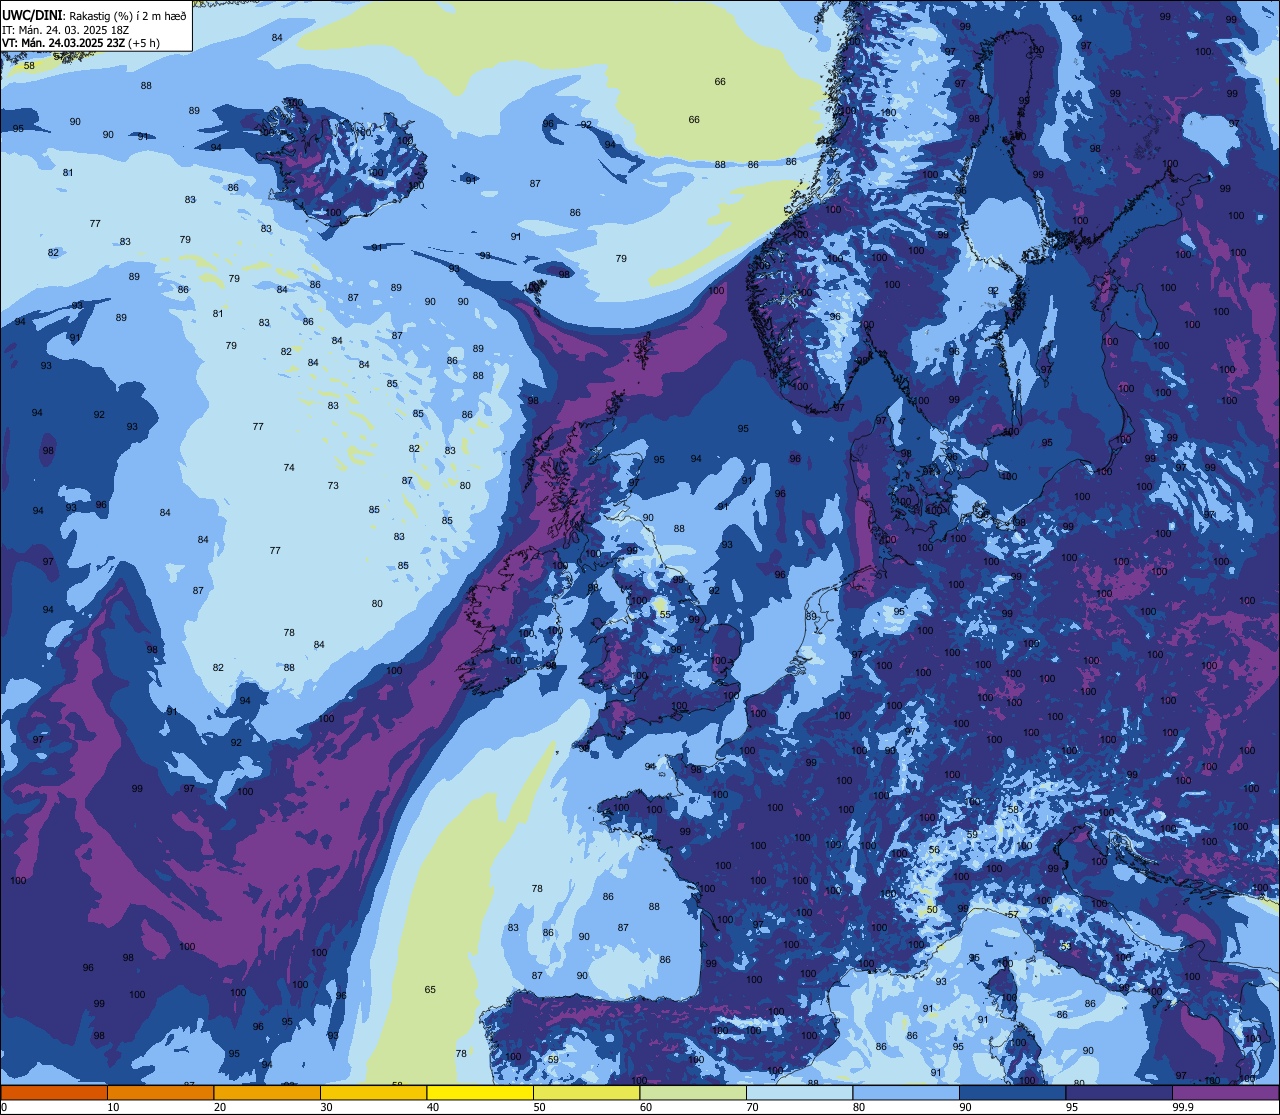Screen dimensions: 1280x1115
Task: Click the 20–30% amber legend swatch
Action: pyautogui.click(x=267, y=1092)
